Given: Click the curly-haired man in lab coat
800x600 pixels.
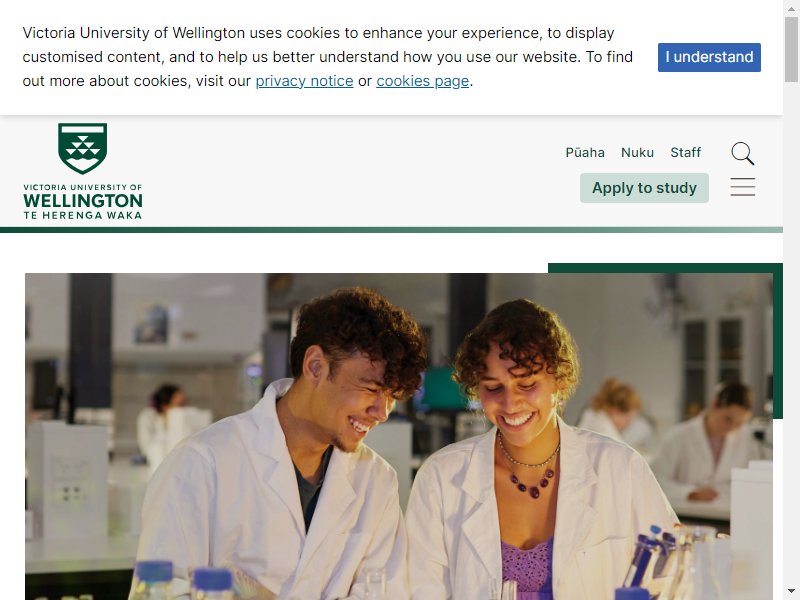Looking at the screenshot, I should [x=286, y=446].
